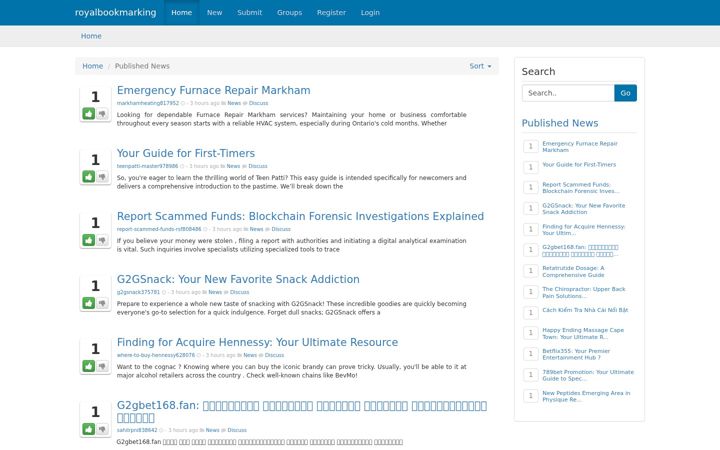Open Finding for Acquire Hennessy article title
This screenshot has width=720, height=450.
pos(257,342)
